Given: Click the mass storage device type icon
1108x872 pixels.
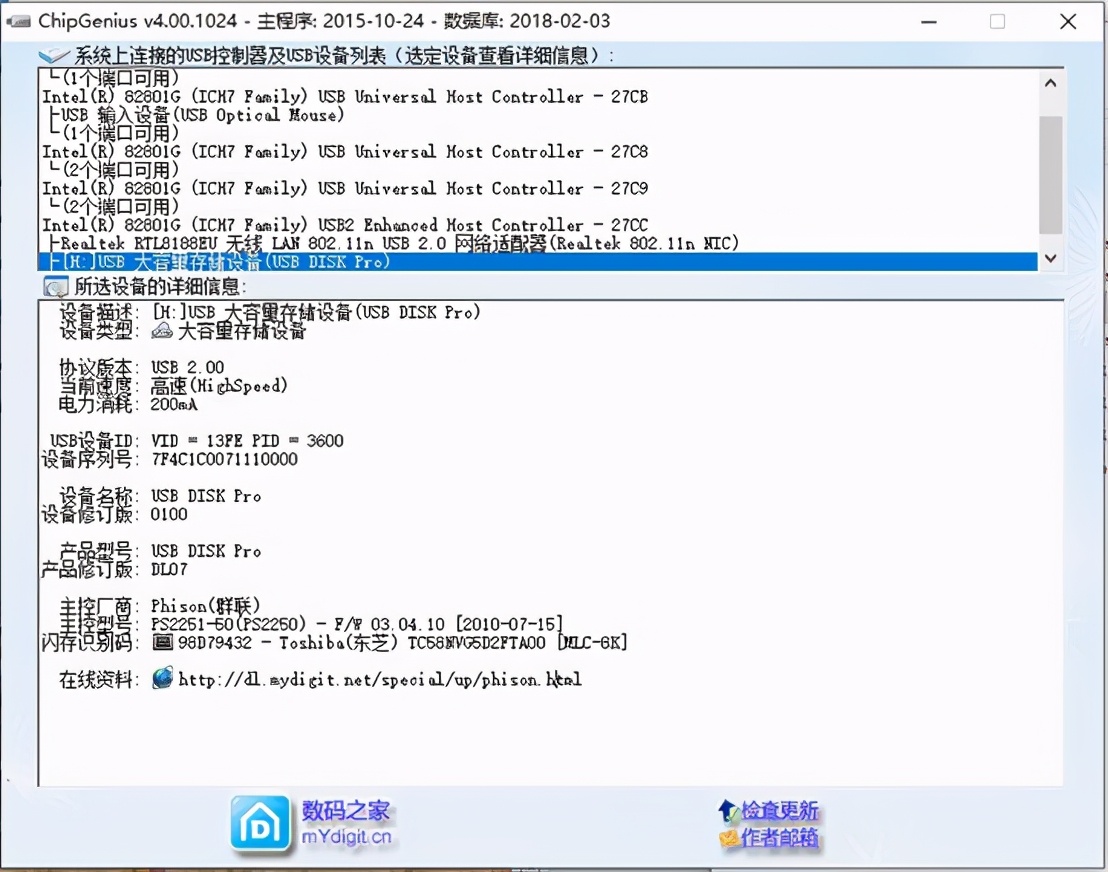Looking at the screenshot, I should click(162, 330).
